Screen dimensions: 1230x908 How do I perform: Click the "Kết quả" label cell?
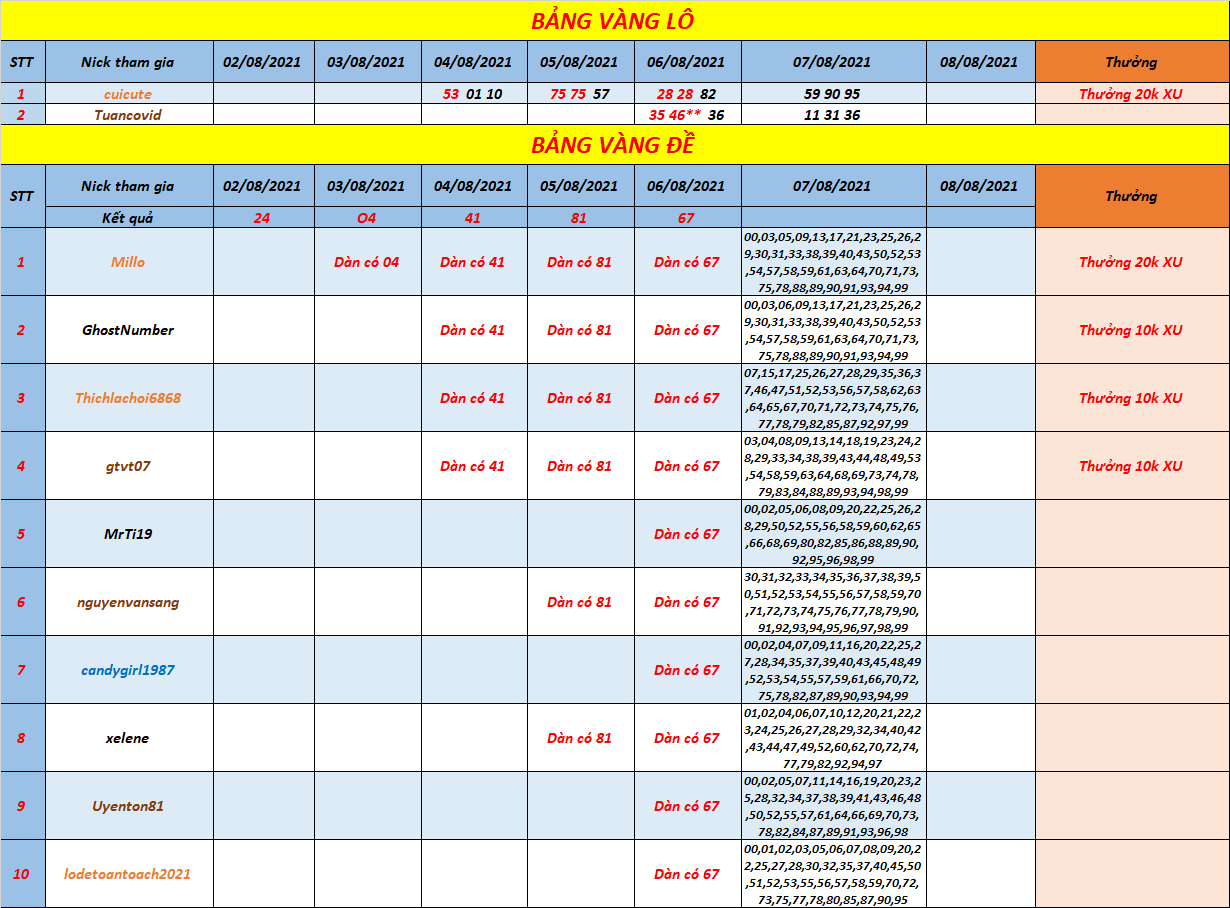coord(128,218)
